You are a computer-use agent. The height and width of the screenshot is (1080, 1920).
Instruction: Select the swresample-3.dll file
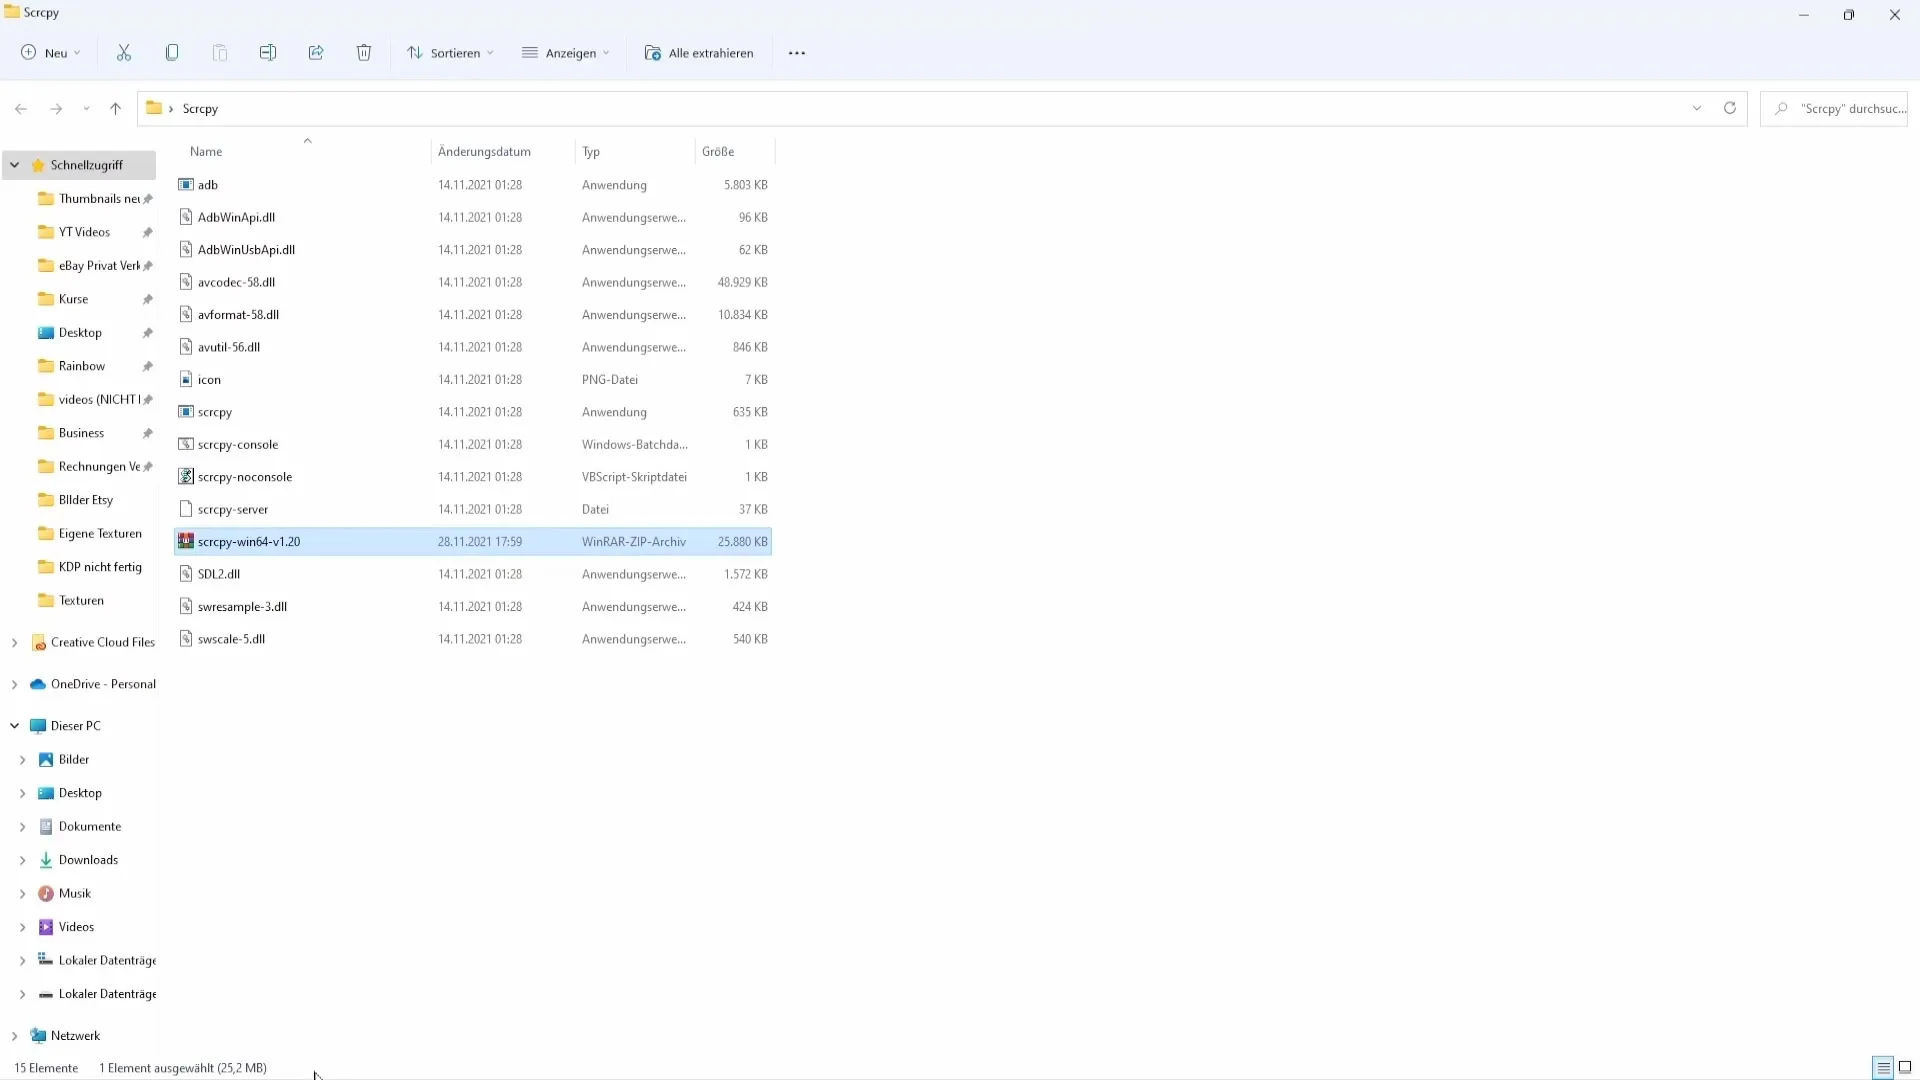pyautogui.click(x=242, y=607)
